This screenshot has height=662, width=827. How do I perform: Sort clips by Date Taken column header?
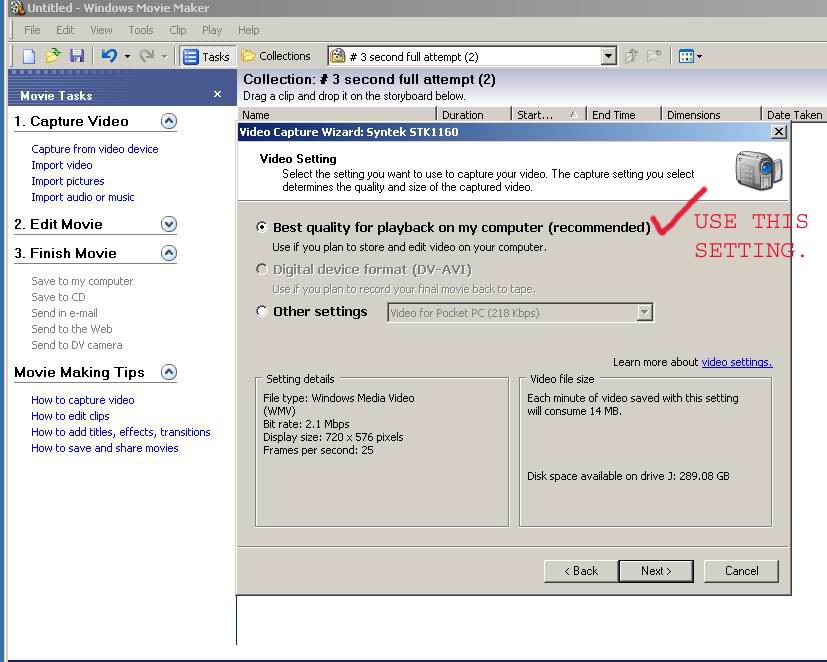(794, 114)
